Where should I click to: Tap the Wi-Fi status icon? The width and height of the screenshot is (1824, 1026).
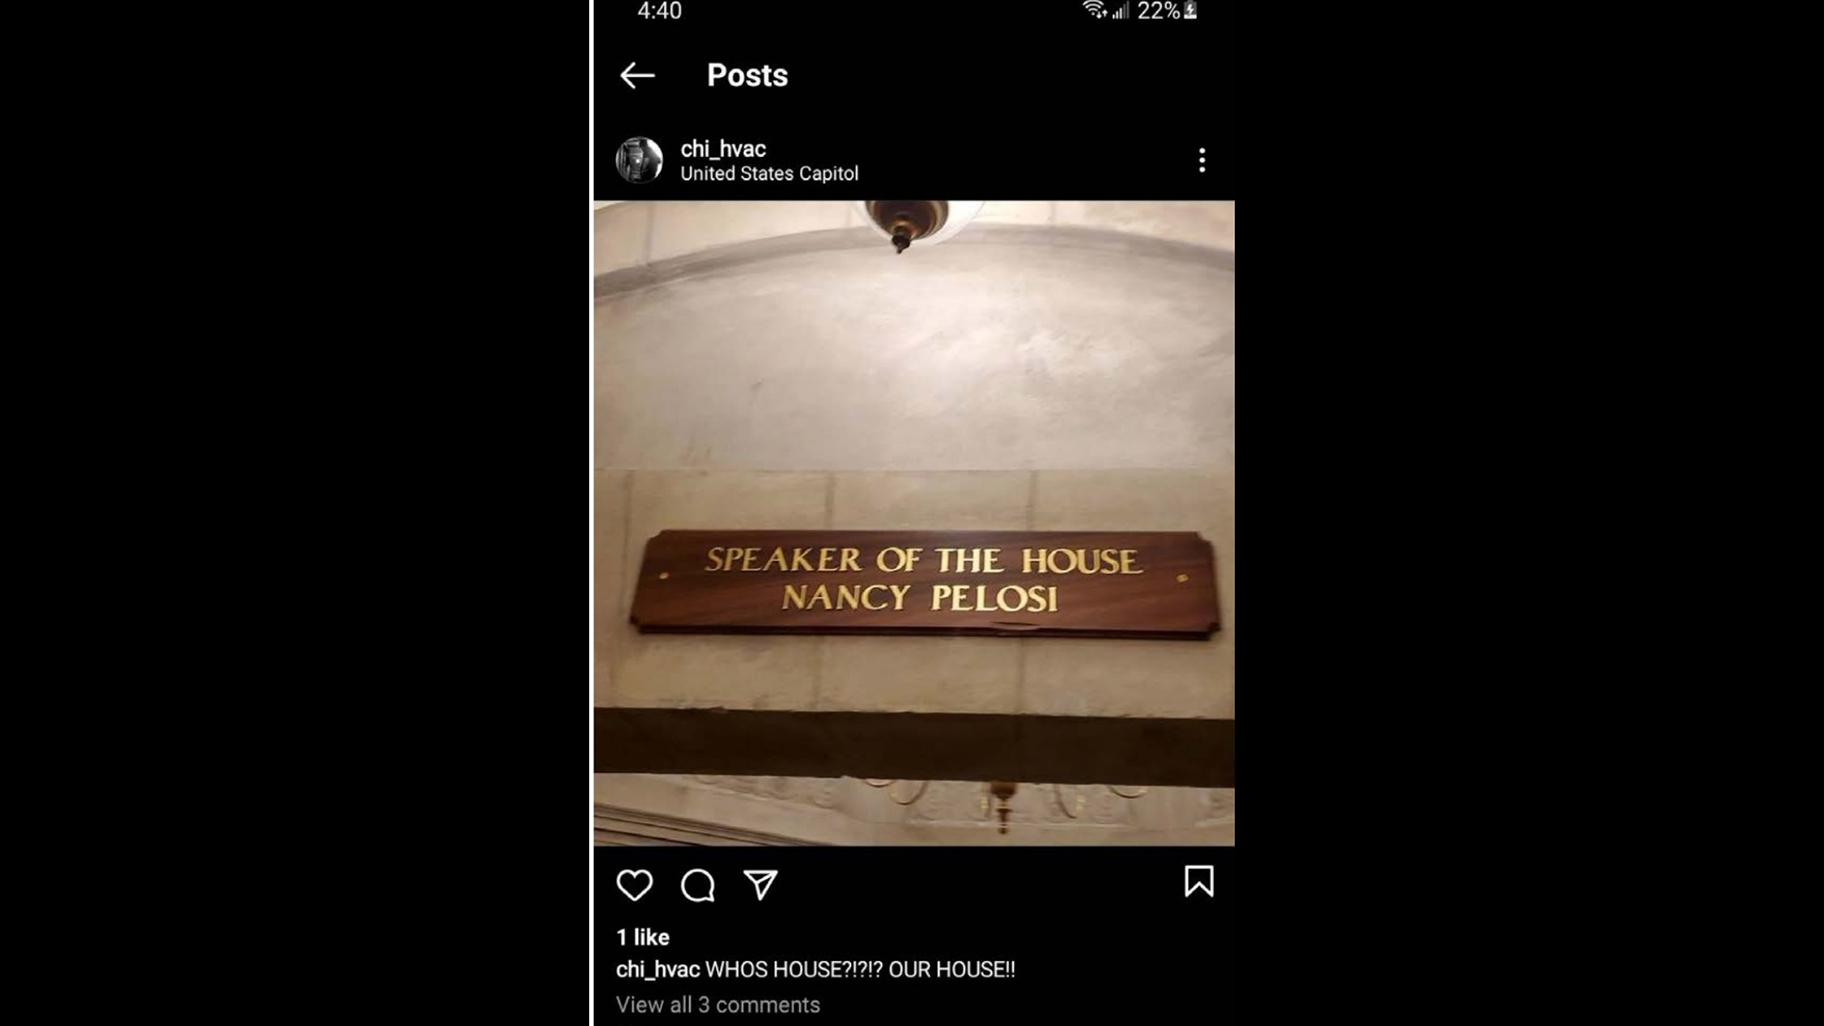click(1094, 10)
